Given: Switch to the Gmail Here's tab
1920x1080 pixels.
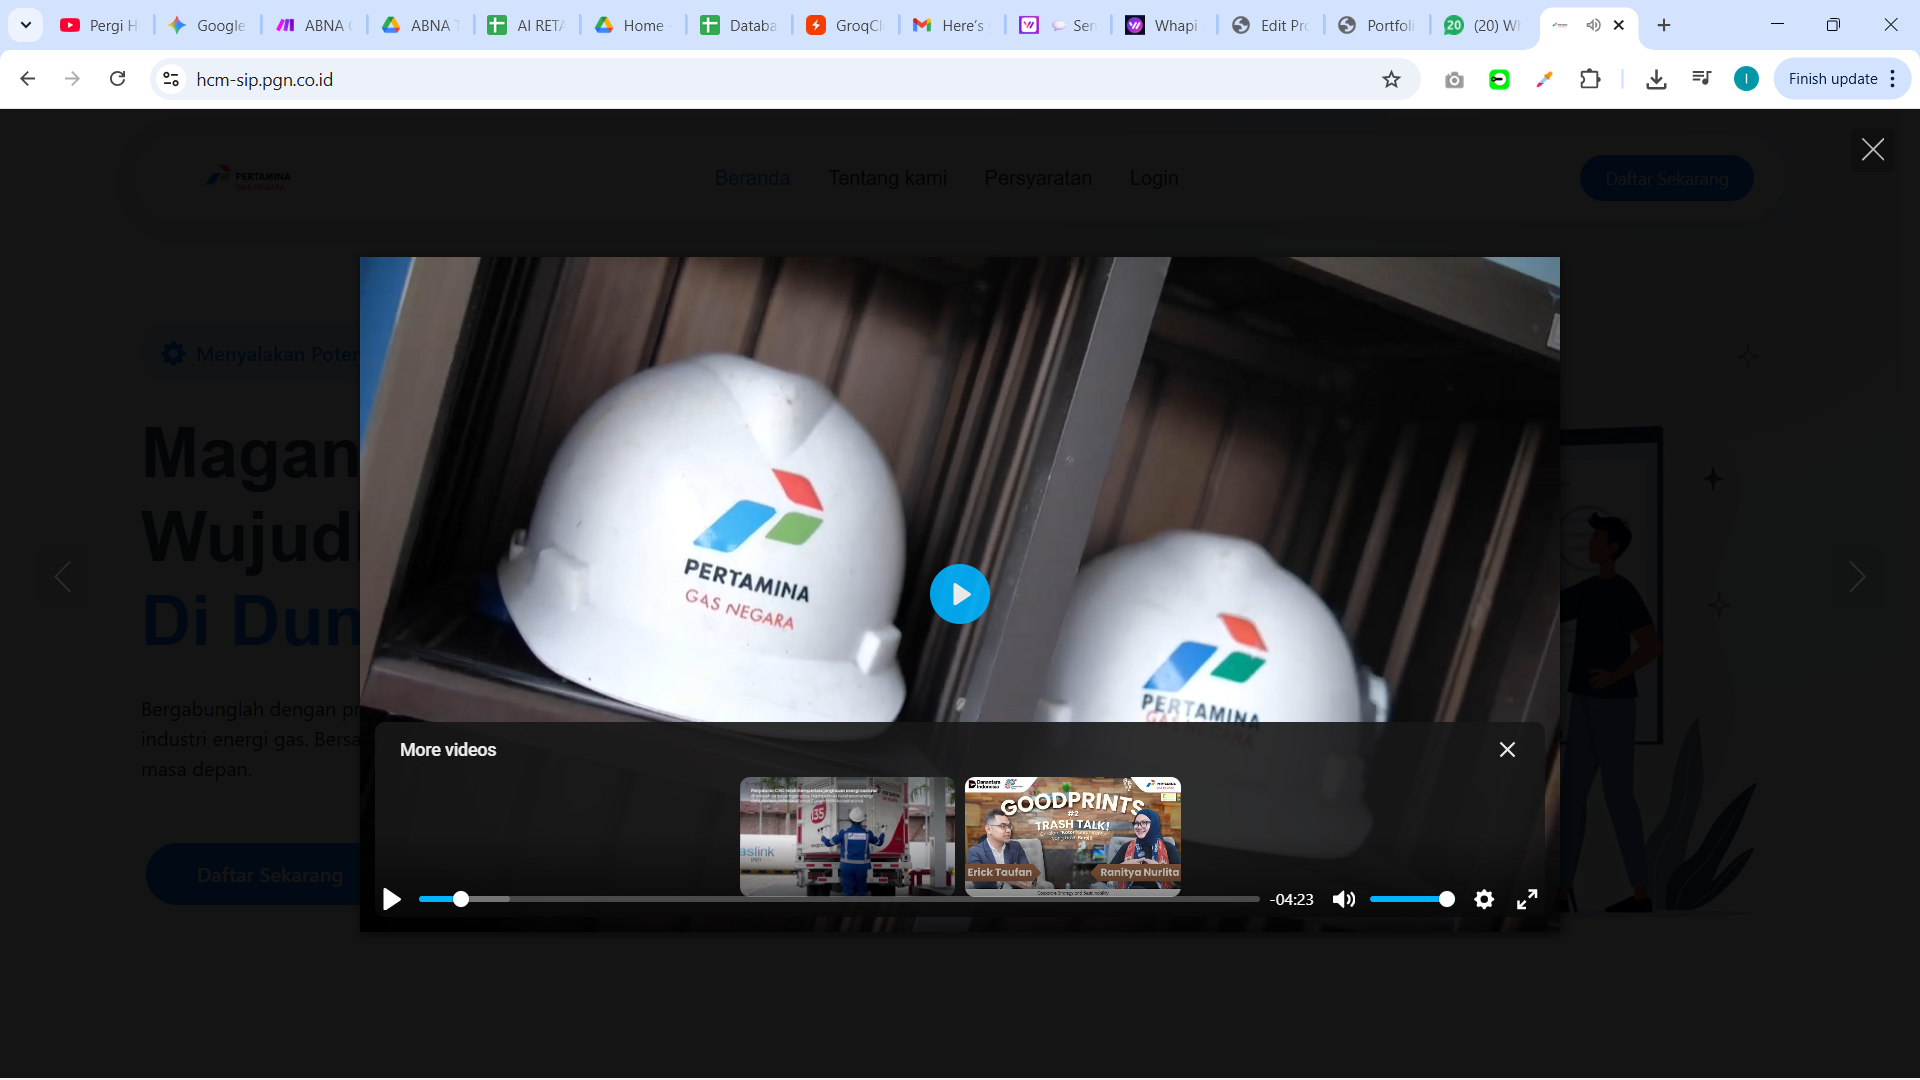Looking at the screenshot, I should 951,25.
